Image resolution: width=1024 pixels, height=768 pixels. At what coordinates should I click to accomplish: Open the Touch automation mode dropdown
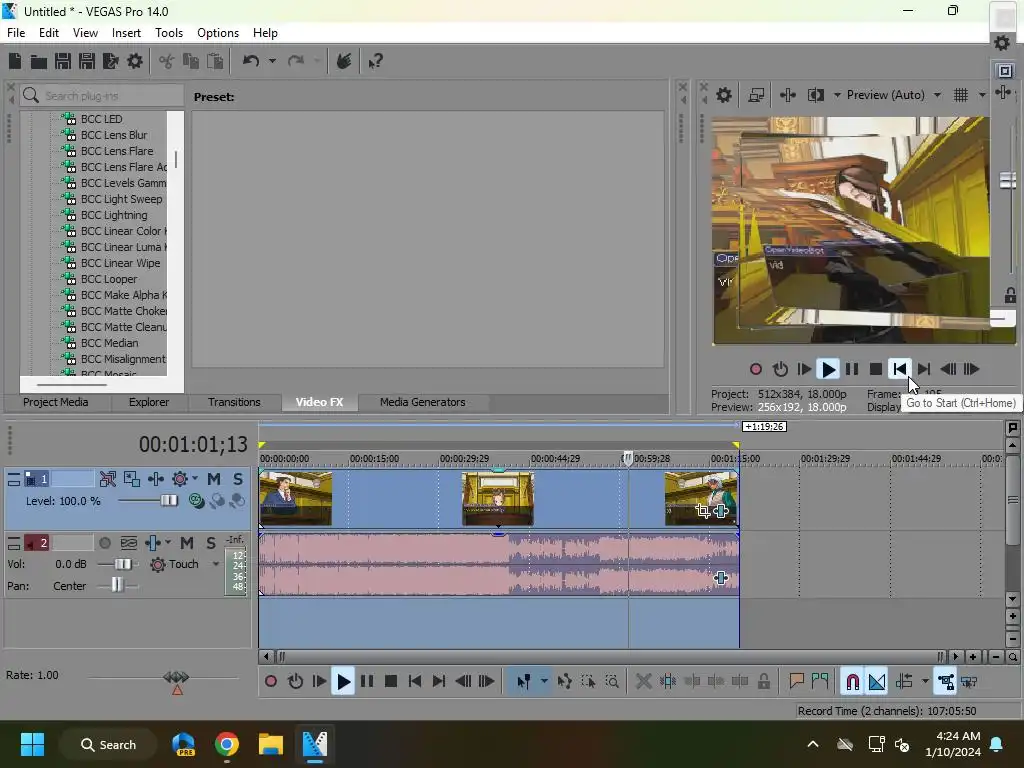pyautogui.click(x=216, y=564)
